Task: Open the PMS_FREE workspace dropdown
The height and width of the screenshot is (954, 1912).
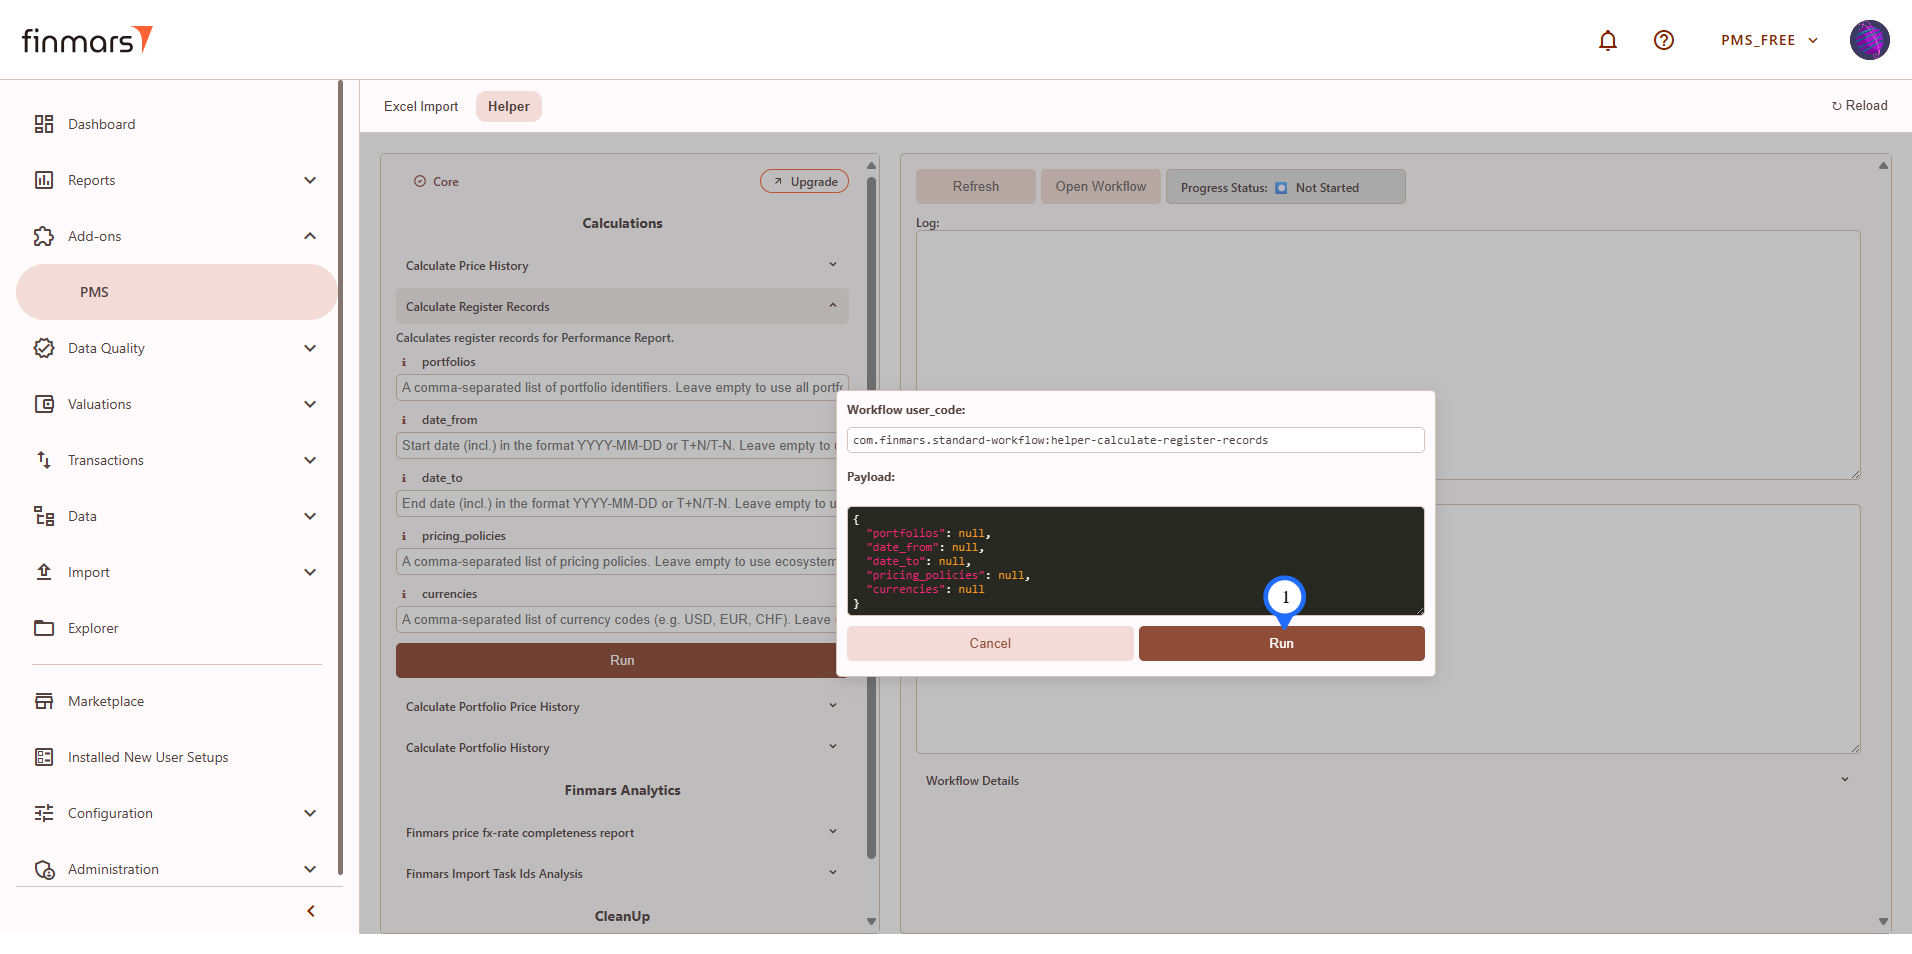Action: pyautogui.click(x=1768, y=40)
